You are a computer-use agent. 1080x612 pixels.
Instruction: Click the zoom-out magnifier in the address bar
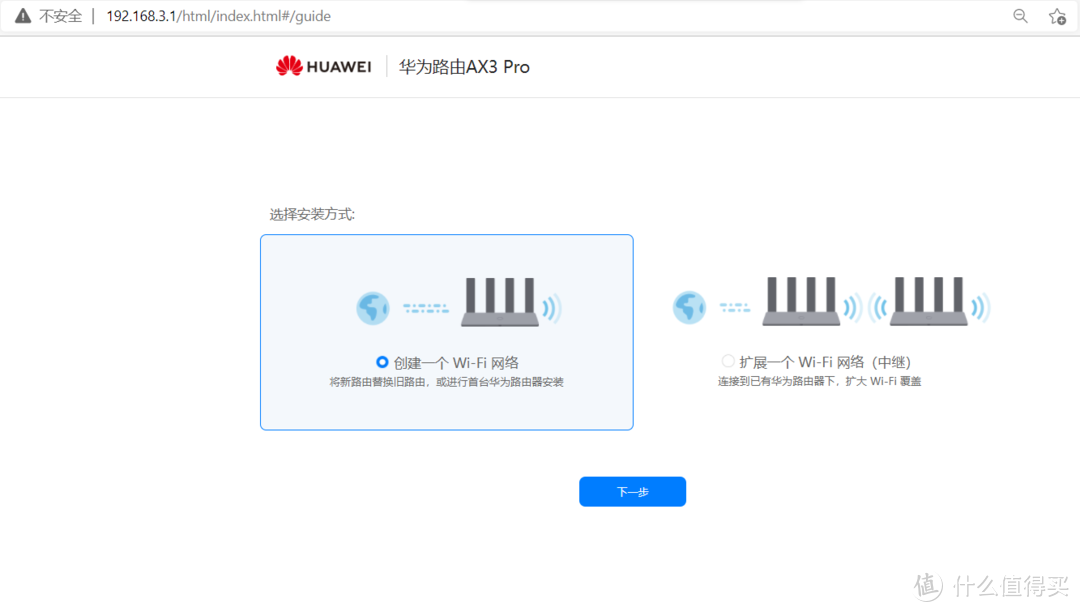(1020, 16)
